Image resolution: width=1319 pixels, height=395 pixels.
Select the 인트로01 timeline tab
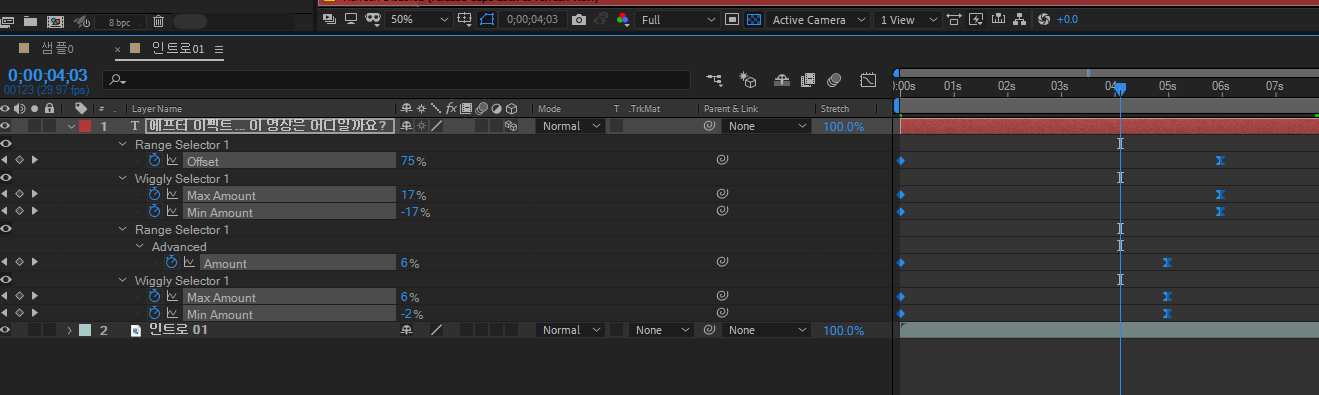(177, 49)
